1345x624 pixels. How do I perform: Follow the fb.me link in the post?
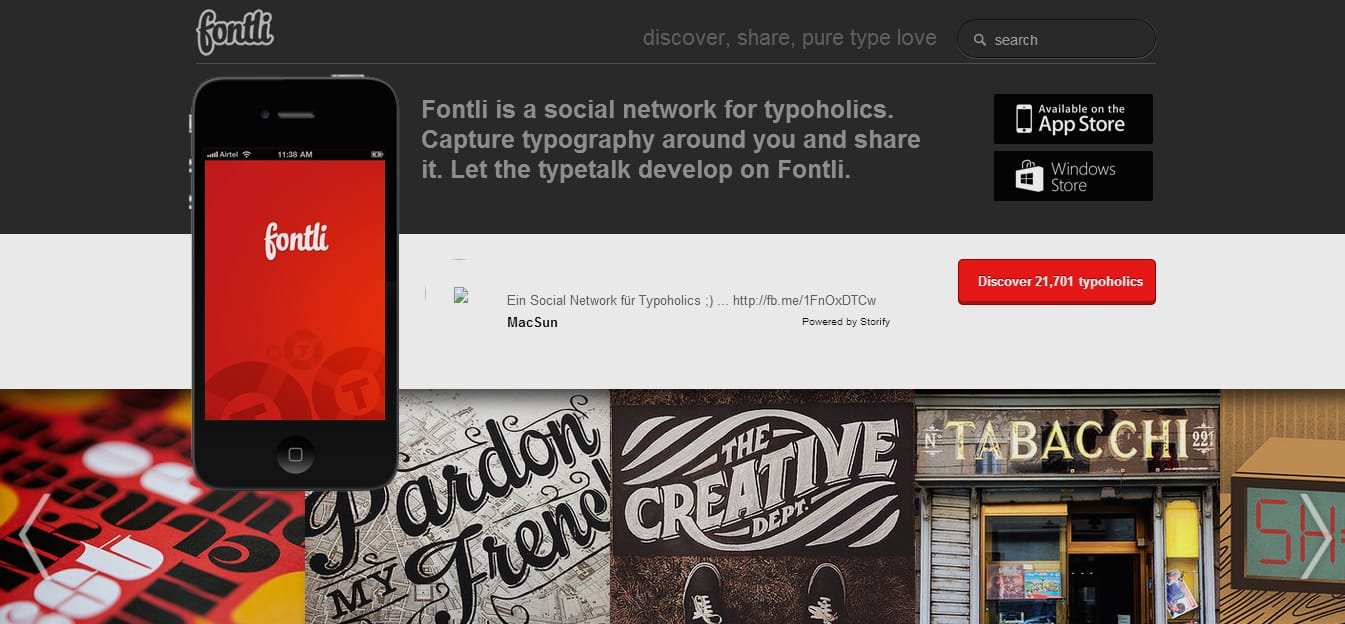[804, 300]
